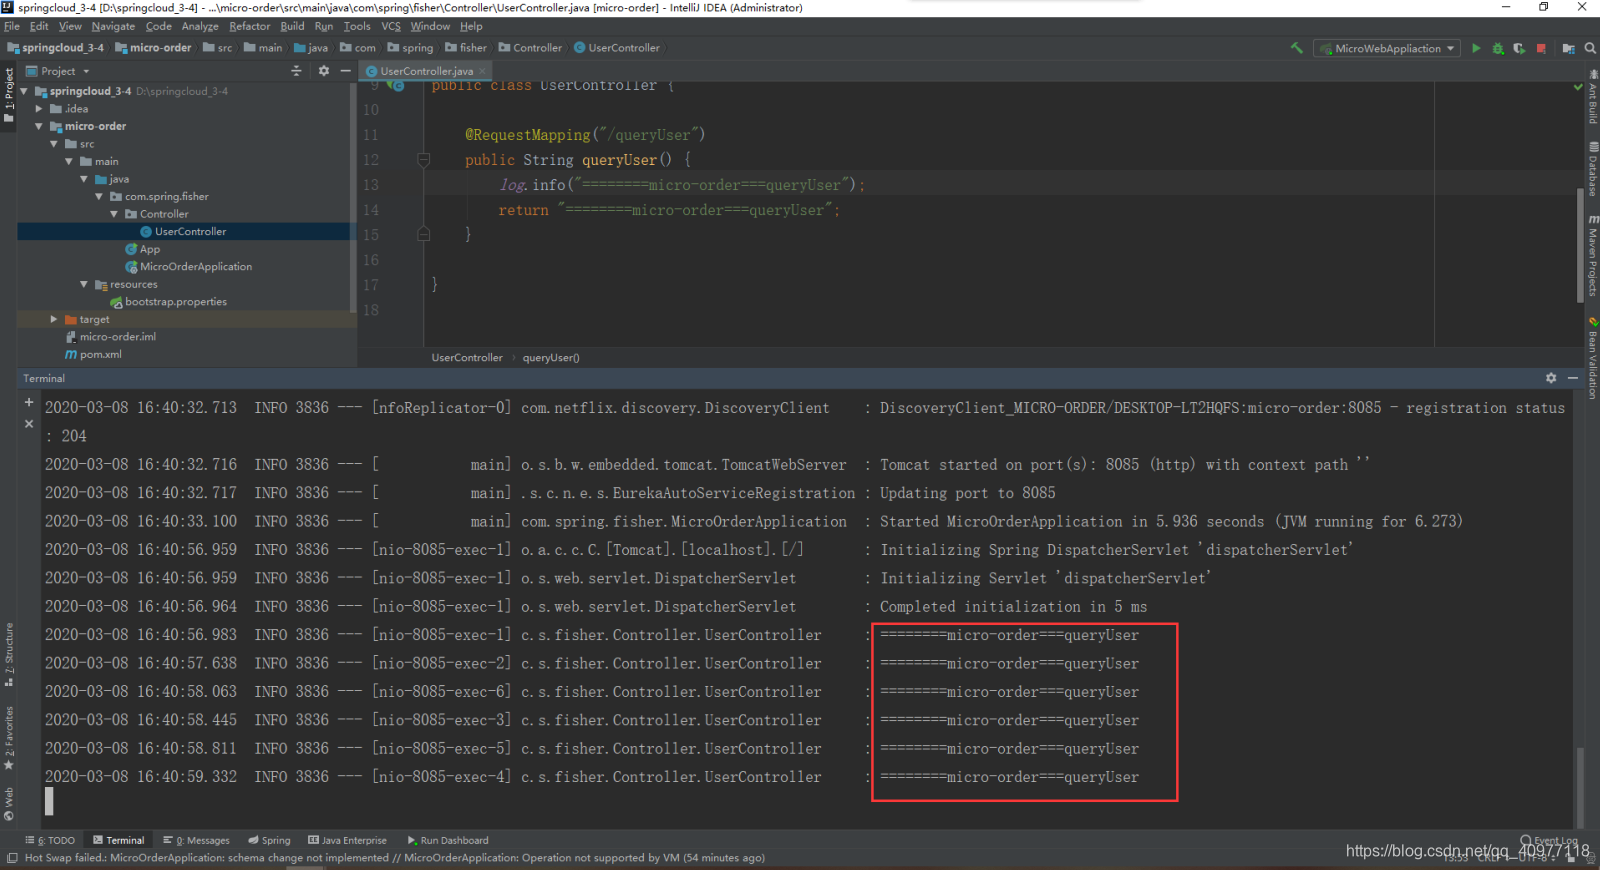Toggle the Favorites tool window stripe
1600x870 pixels.
(9, 738)
